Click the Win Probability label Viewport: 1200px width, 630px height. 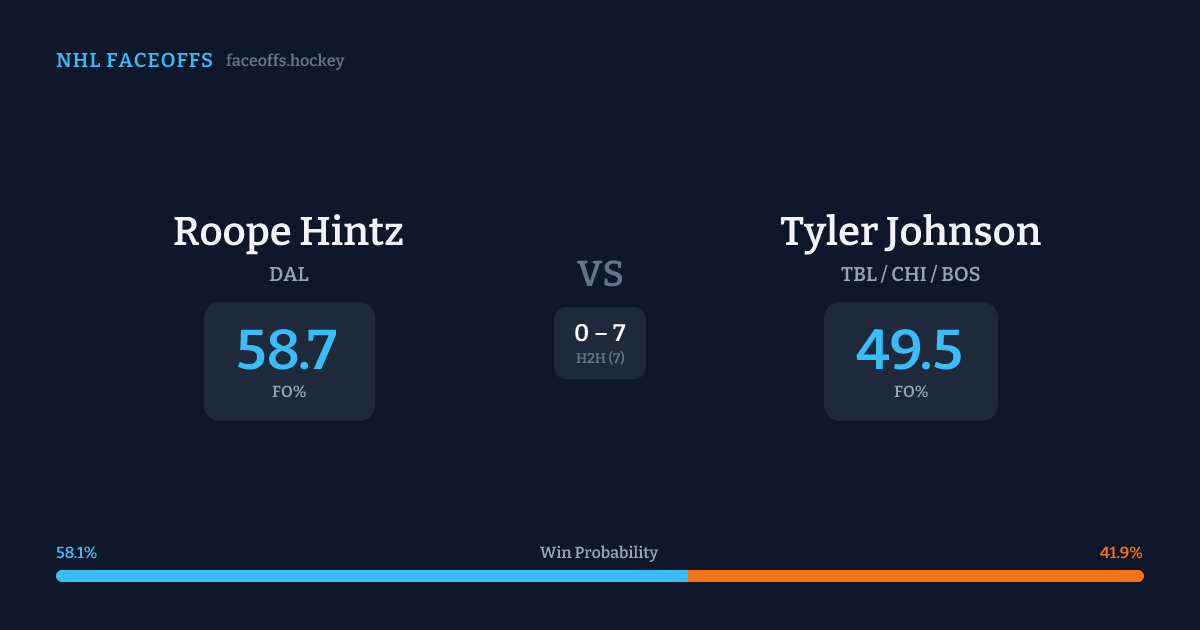tap(599, 553)
